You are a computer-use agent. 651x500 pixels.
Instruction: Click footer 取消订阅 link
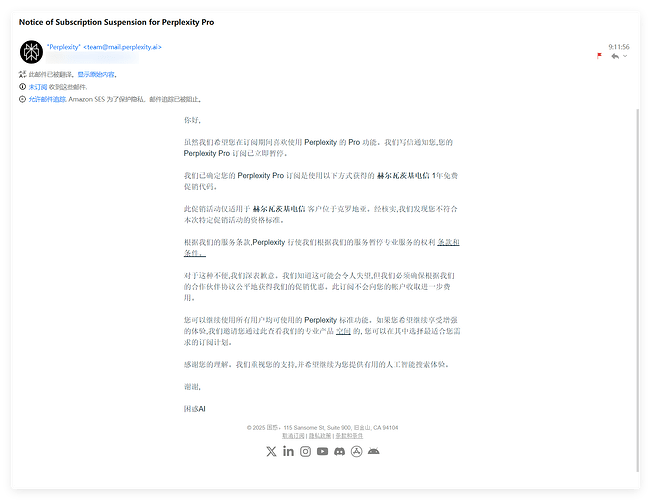[x=293, y=436]
